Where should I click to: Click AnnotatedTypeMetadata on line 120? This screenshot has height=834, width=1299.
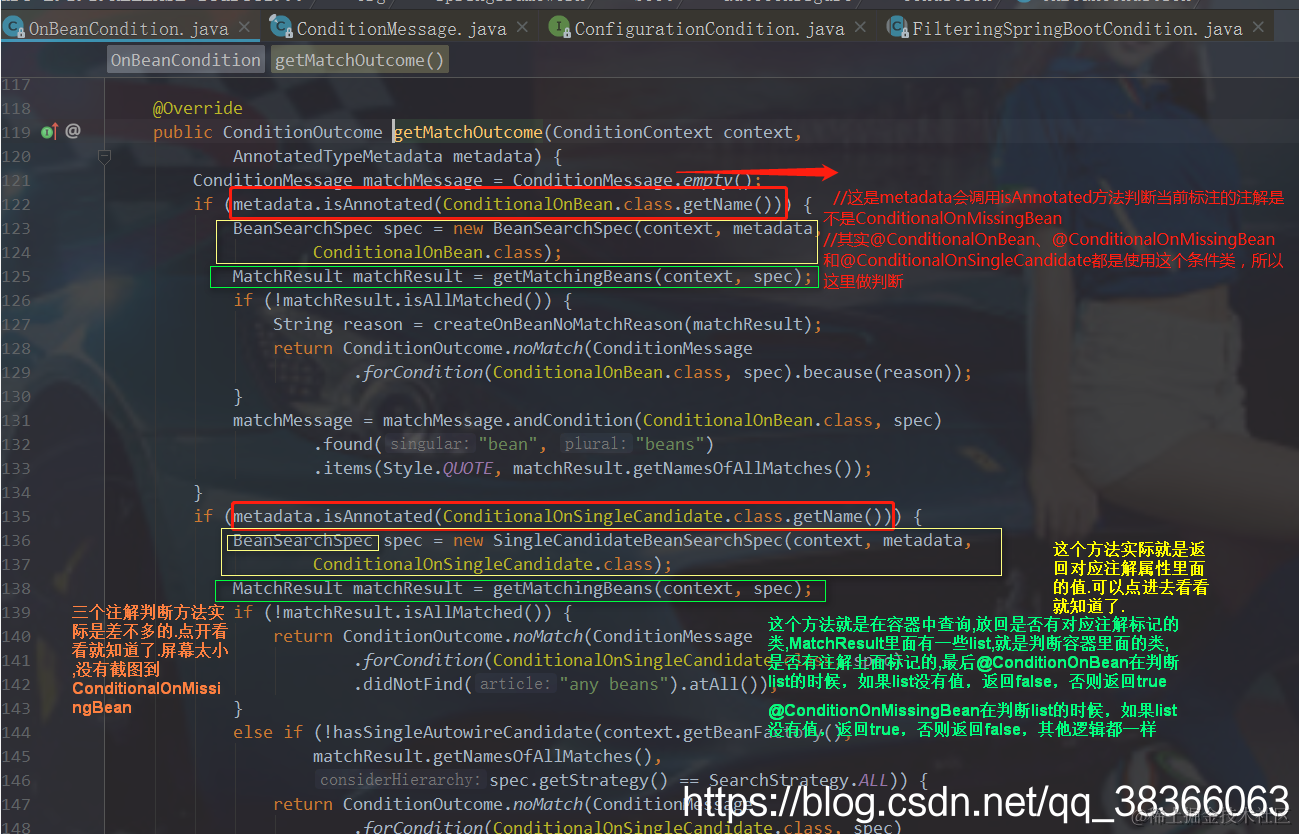338,156
